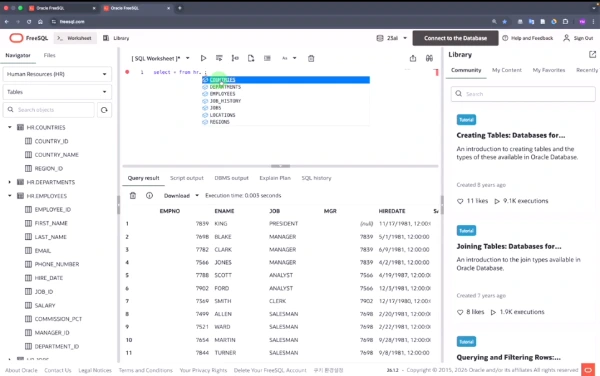Open the 23ai database version dropdown
Image resolution: width=600 pixels, height=376 pixels.
coord(392,38)
